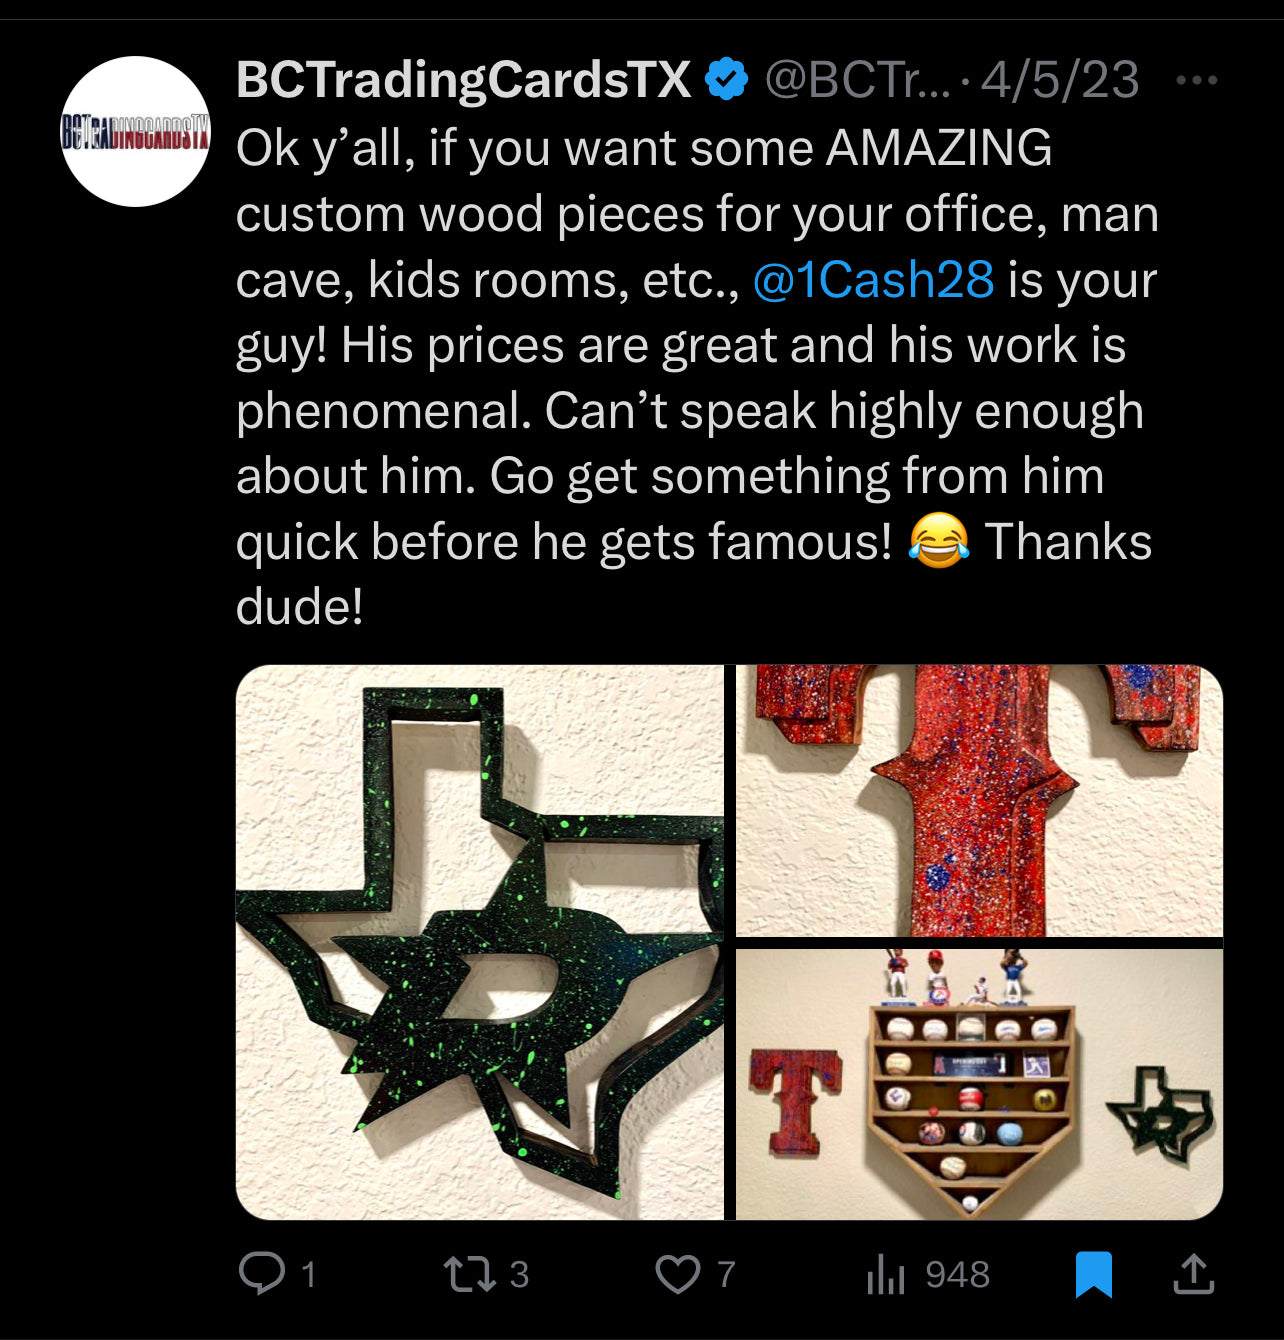This screenshot has width=1284, height=1340.
Task: Open the green Texas star wood photo
Action: point(479,941)
